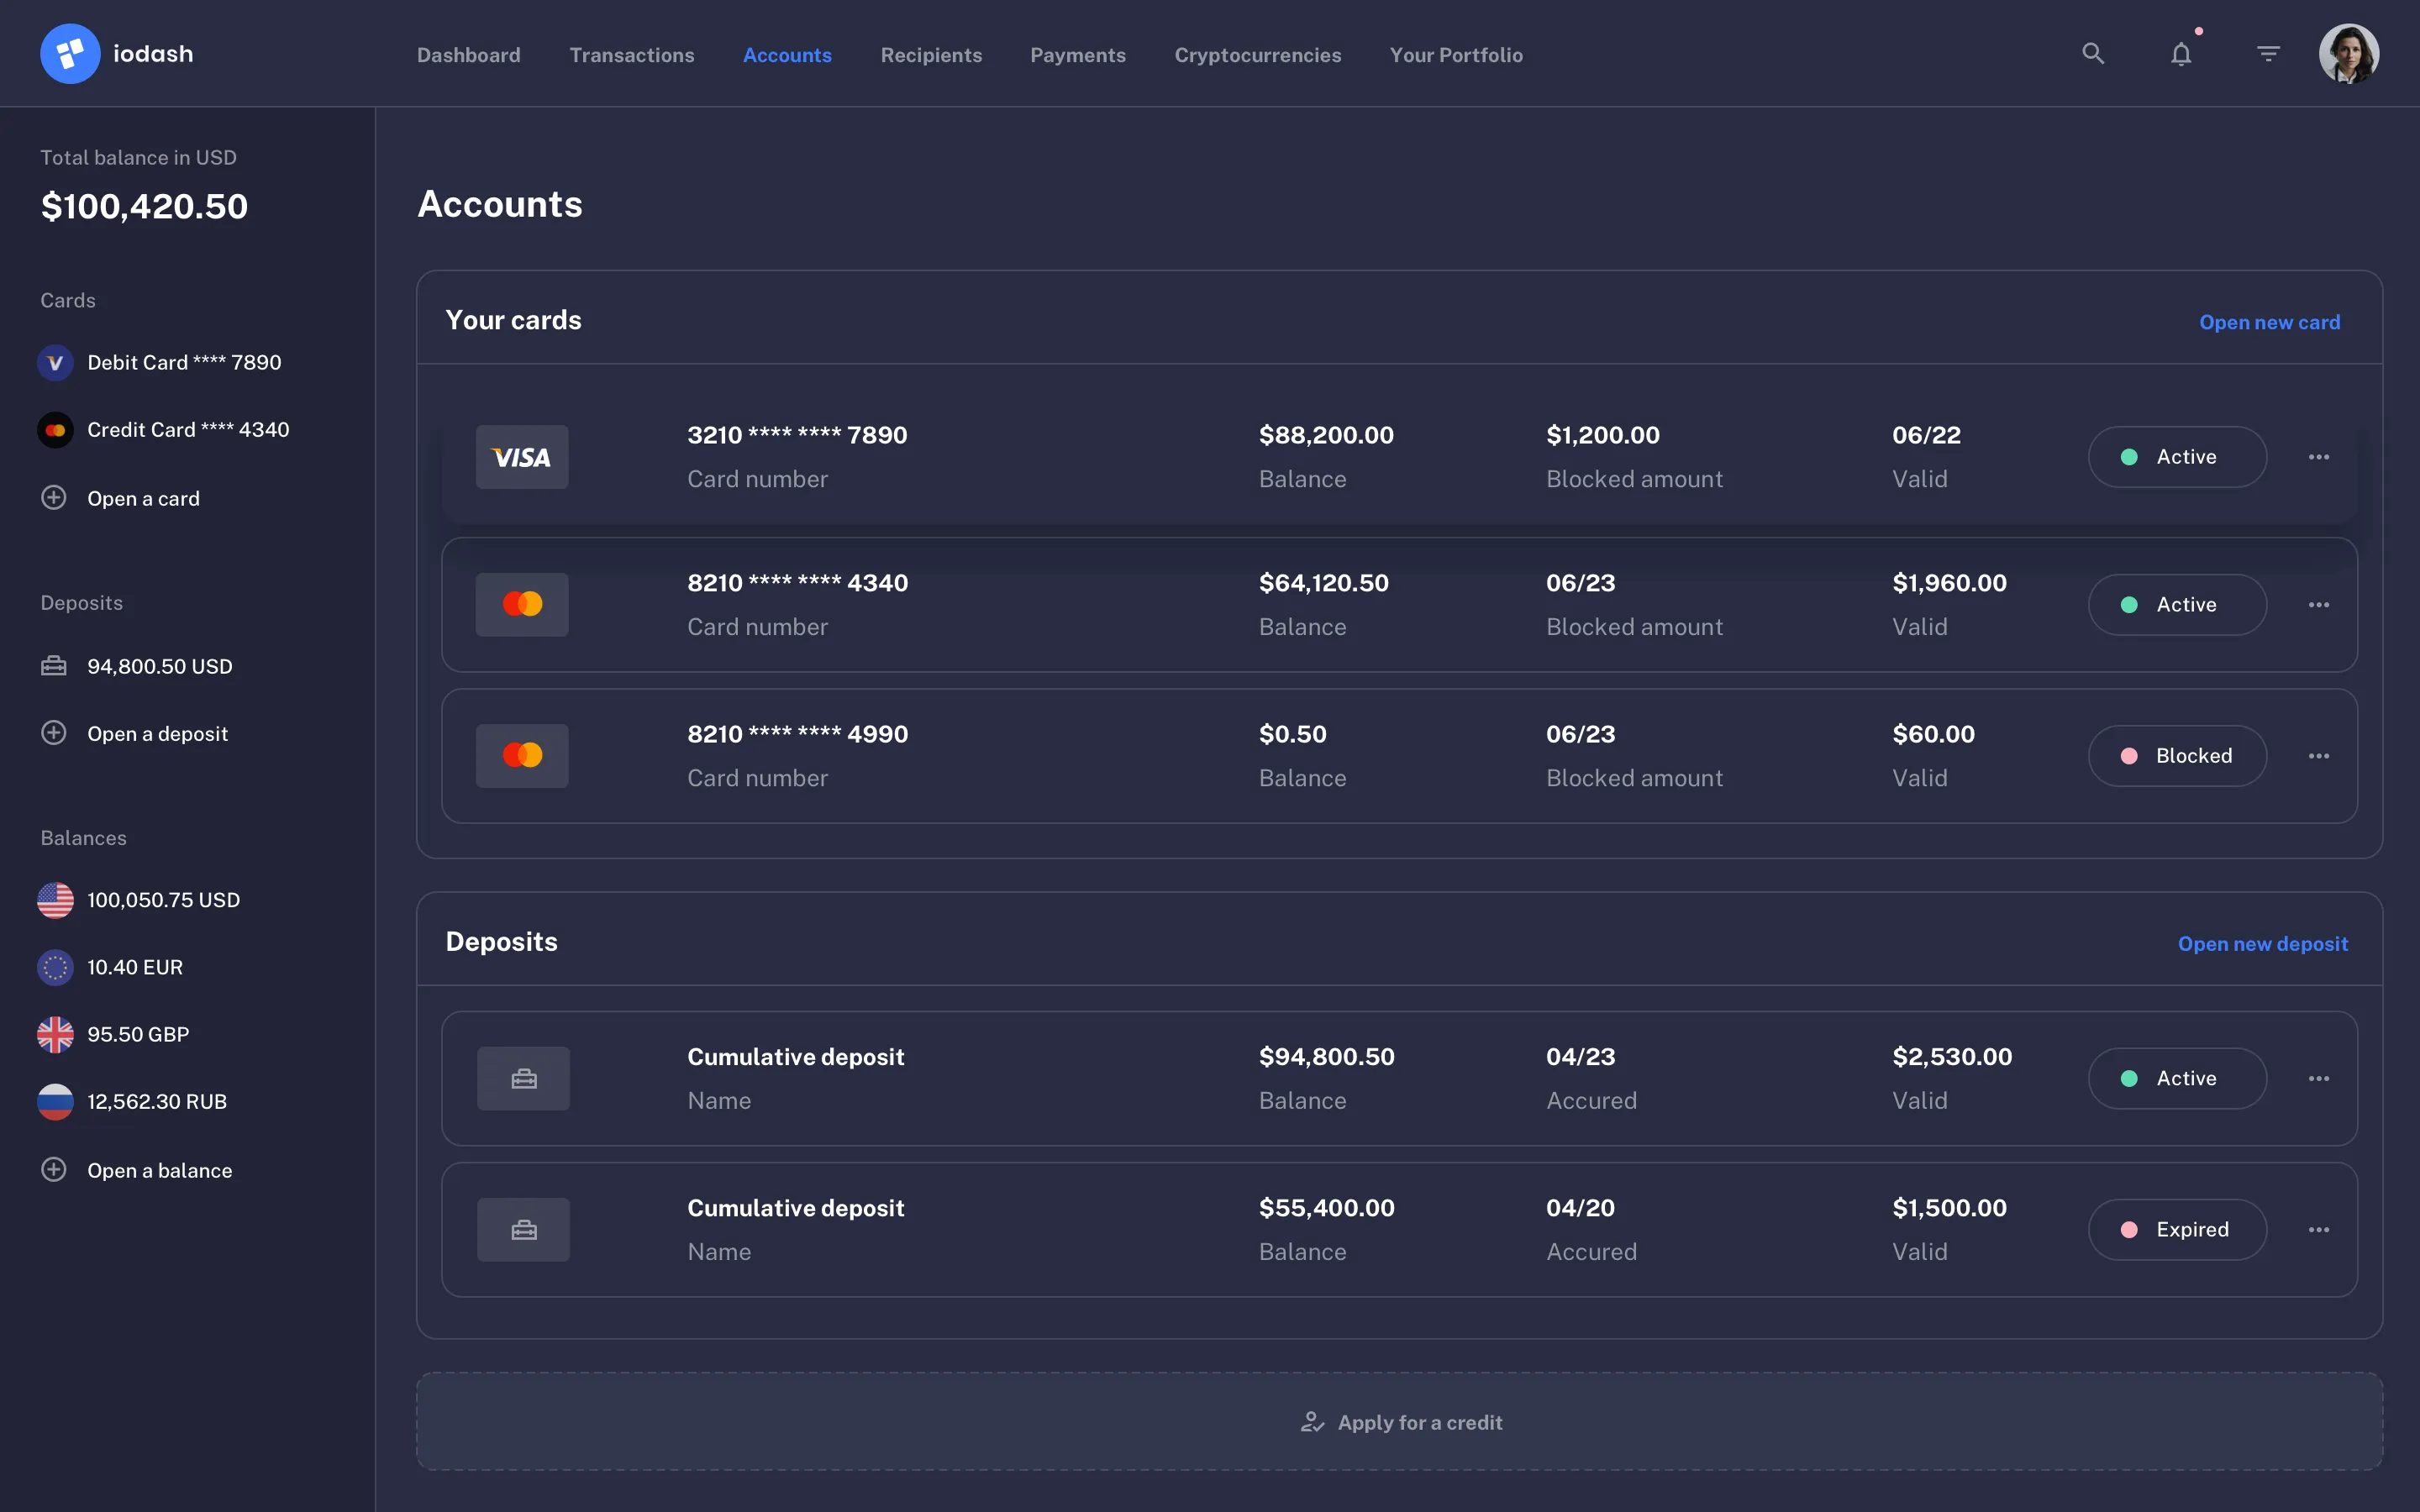Open the Cryptocurrencies menu item

coord(1257,55)
